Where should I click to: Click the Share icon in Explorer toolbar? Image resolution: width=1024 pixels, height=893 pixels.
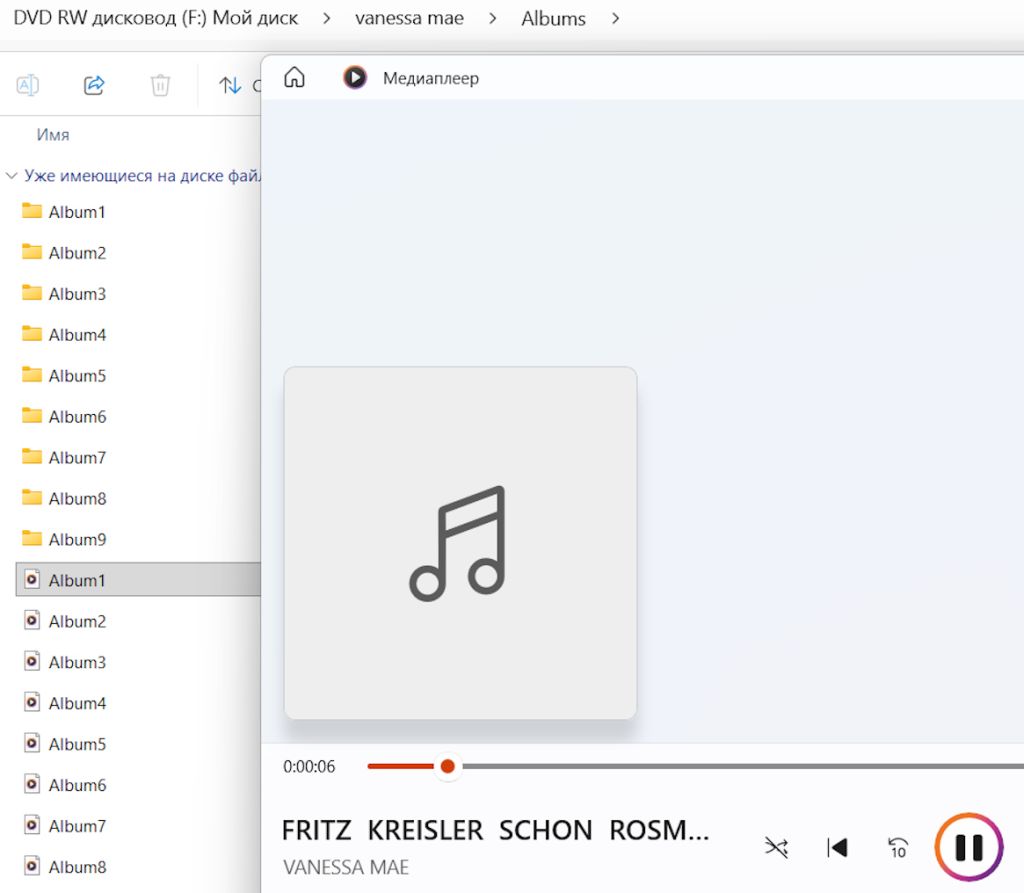click(x=94, y=85)
